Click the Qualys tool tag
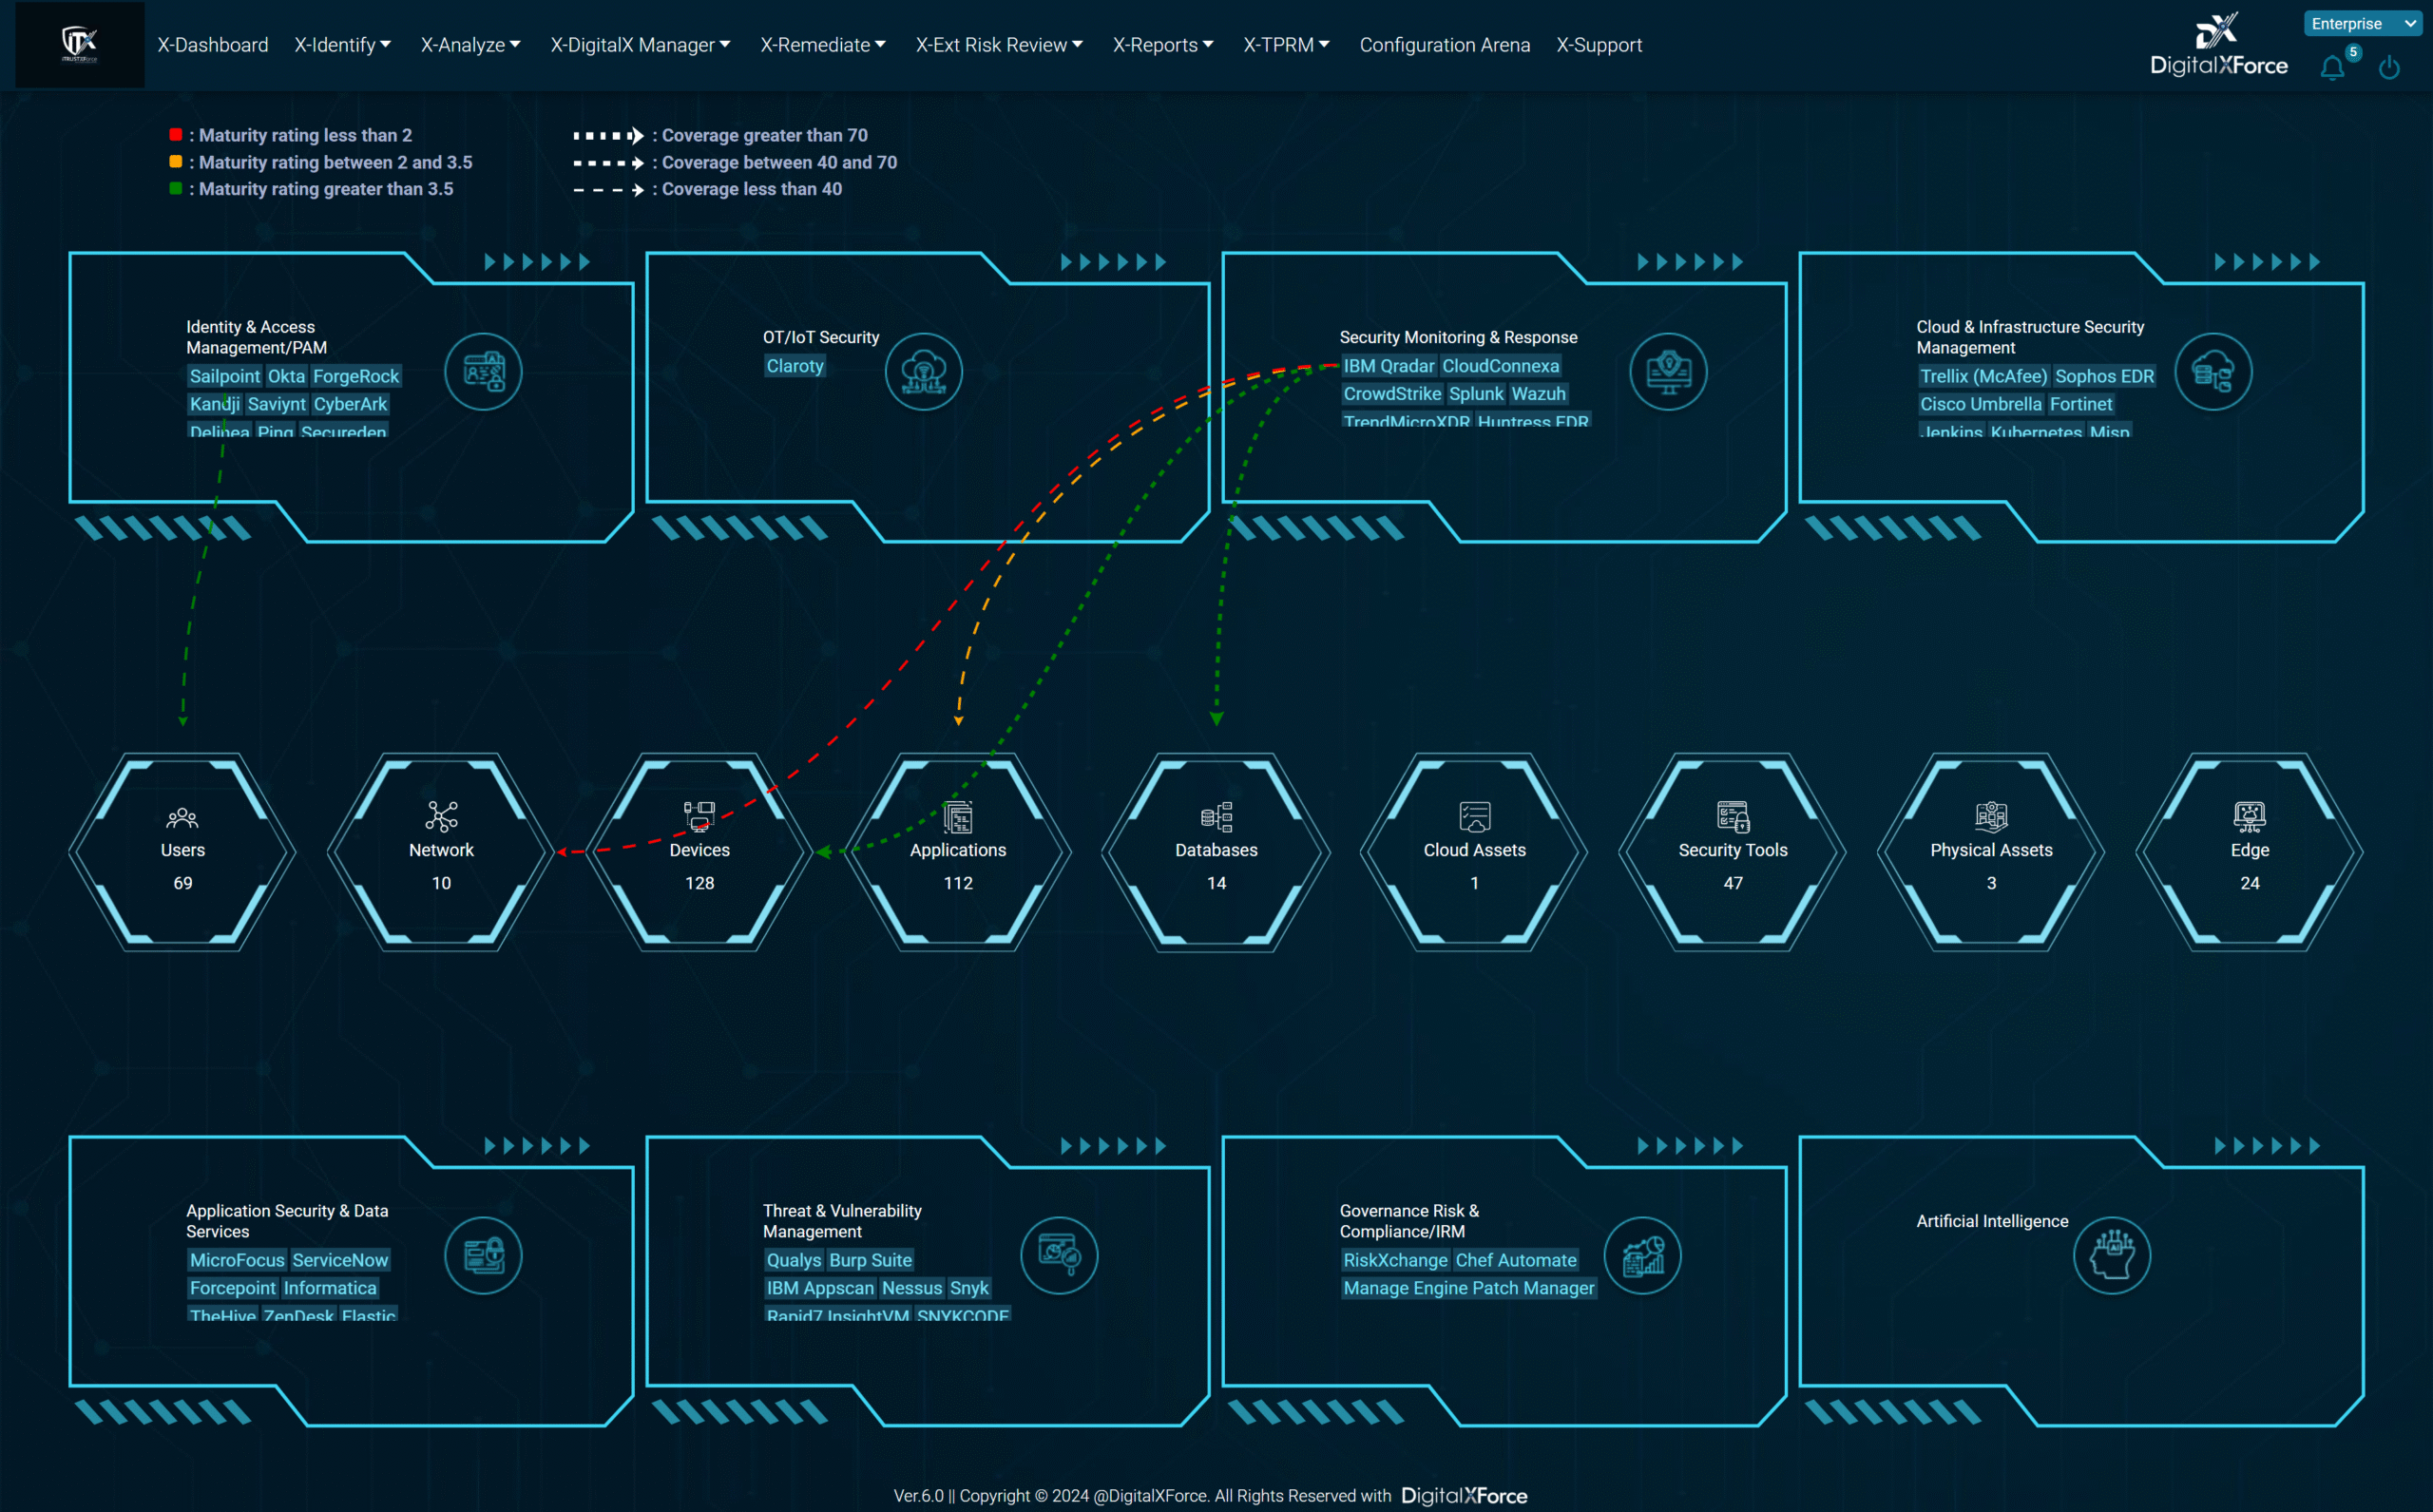The height and width of the screenshot is (1512, 2433). click(794, 1260)
